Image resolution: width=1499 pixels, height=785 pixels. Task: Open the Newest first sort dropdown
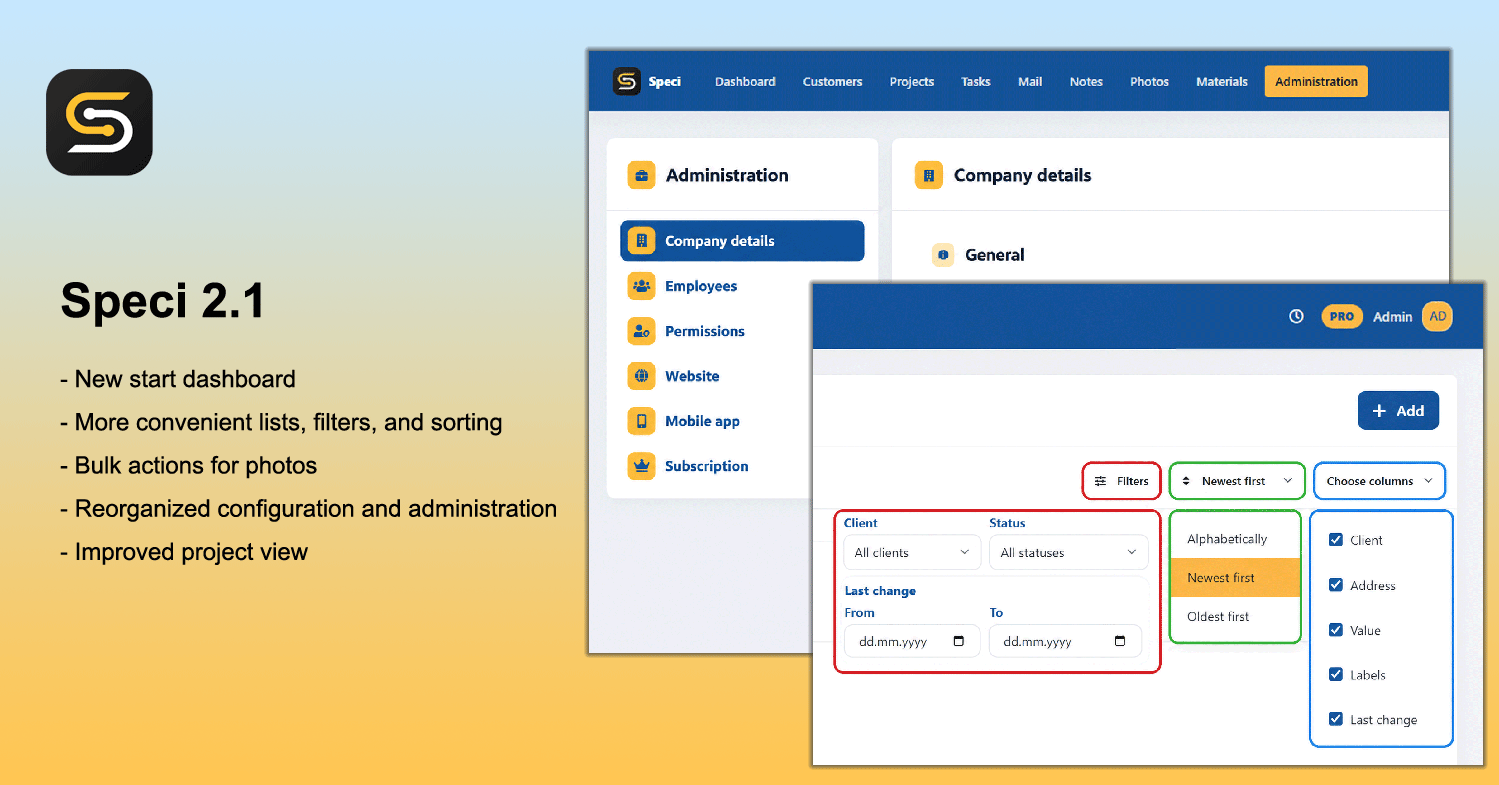1237,481
